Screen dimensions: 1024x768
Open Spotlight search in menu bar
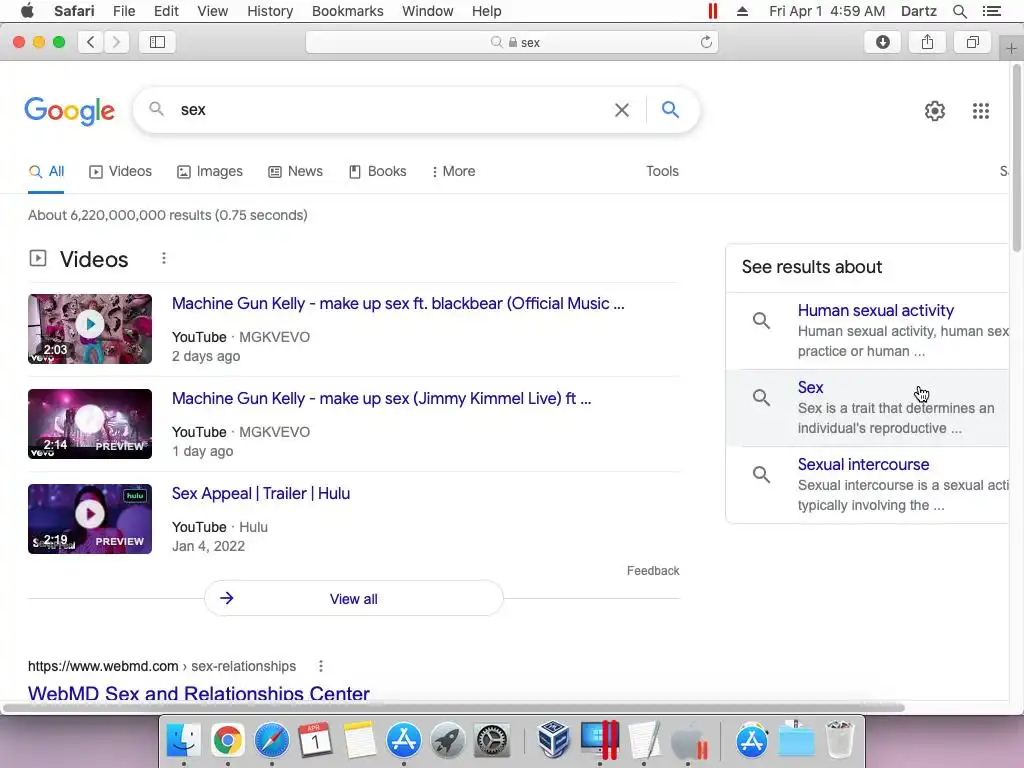(x=959, y=11)
